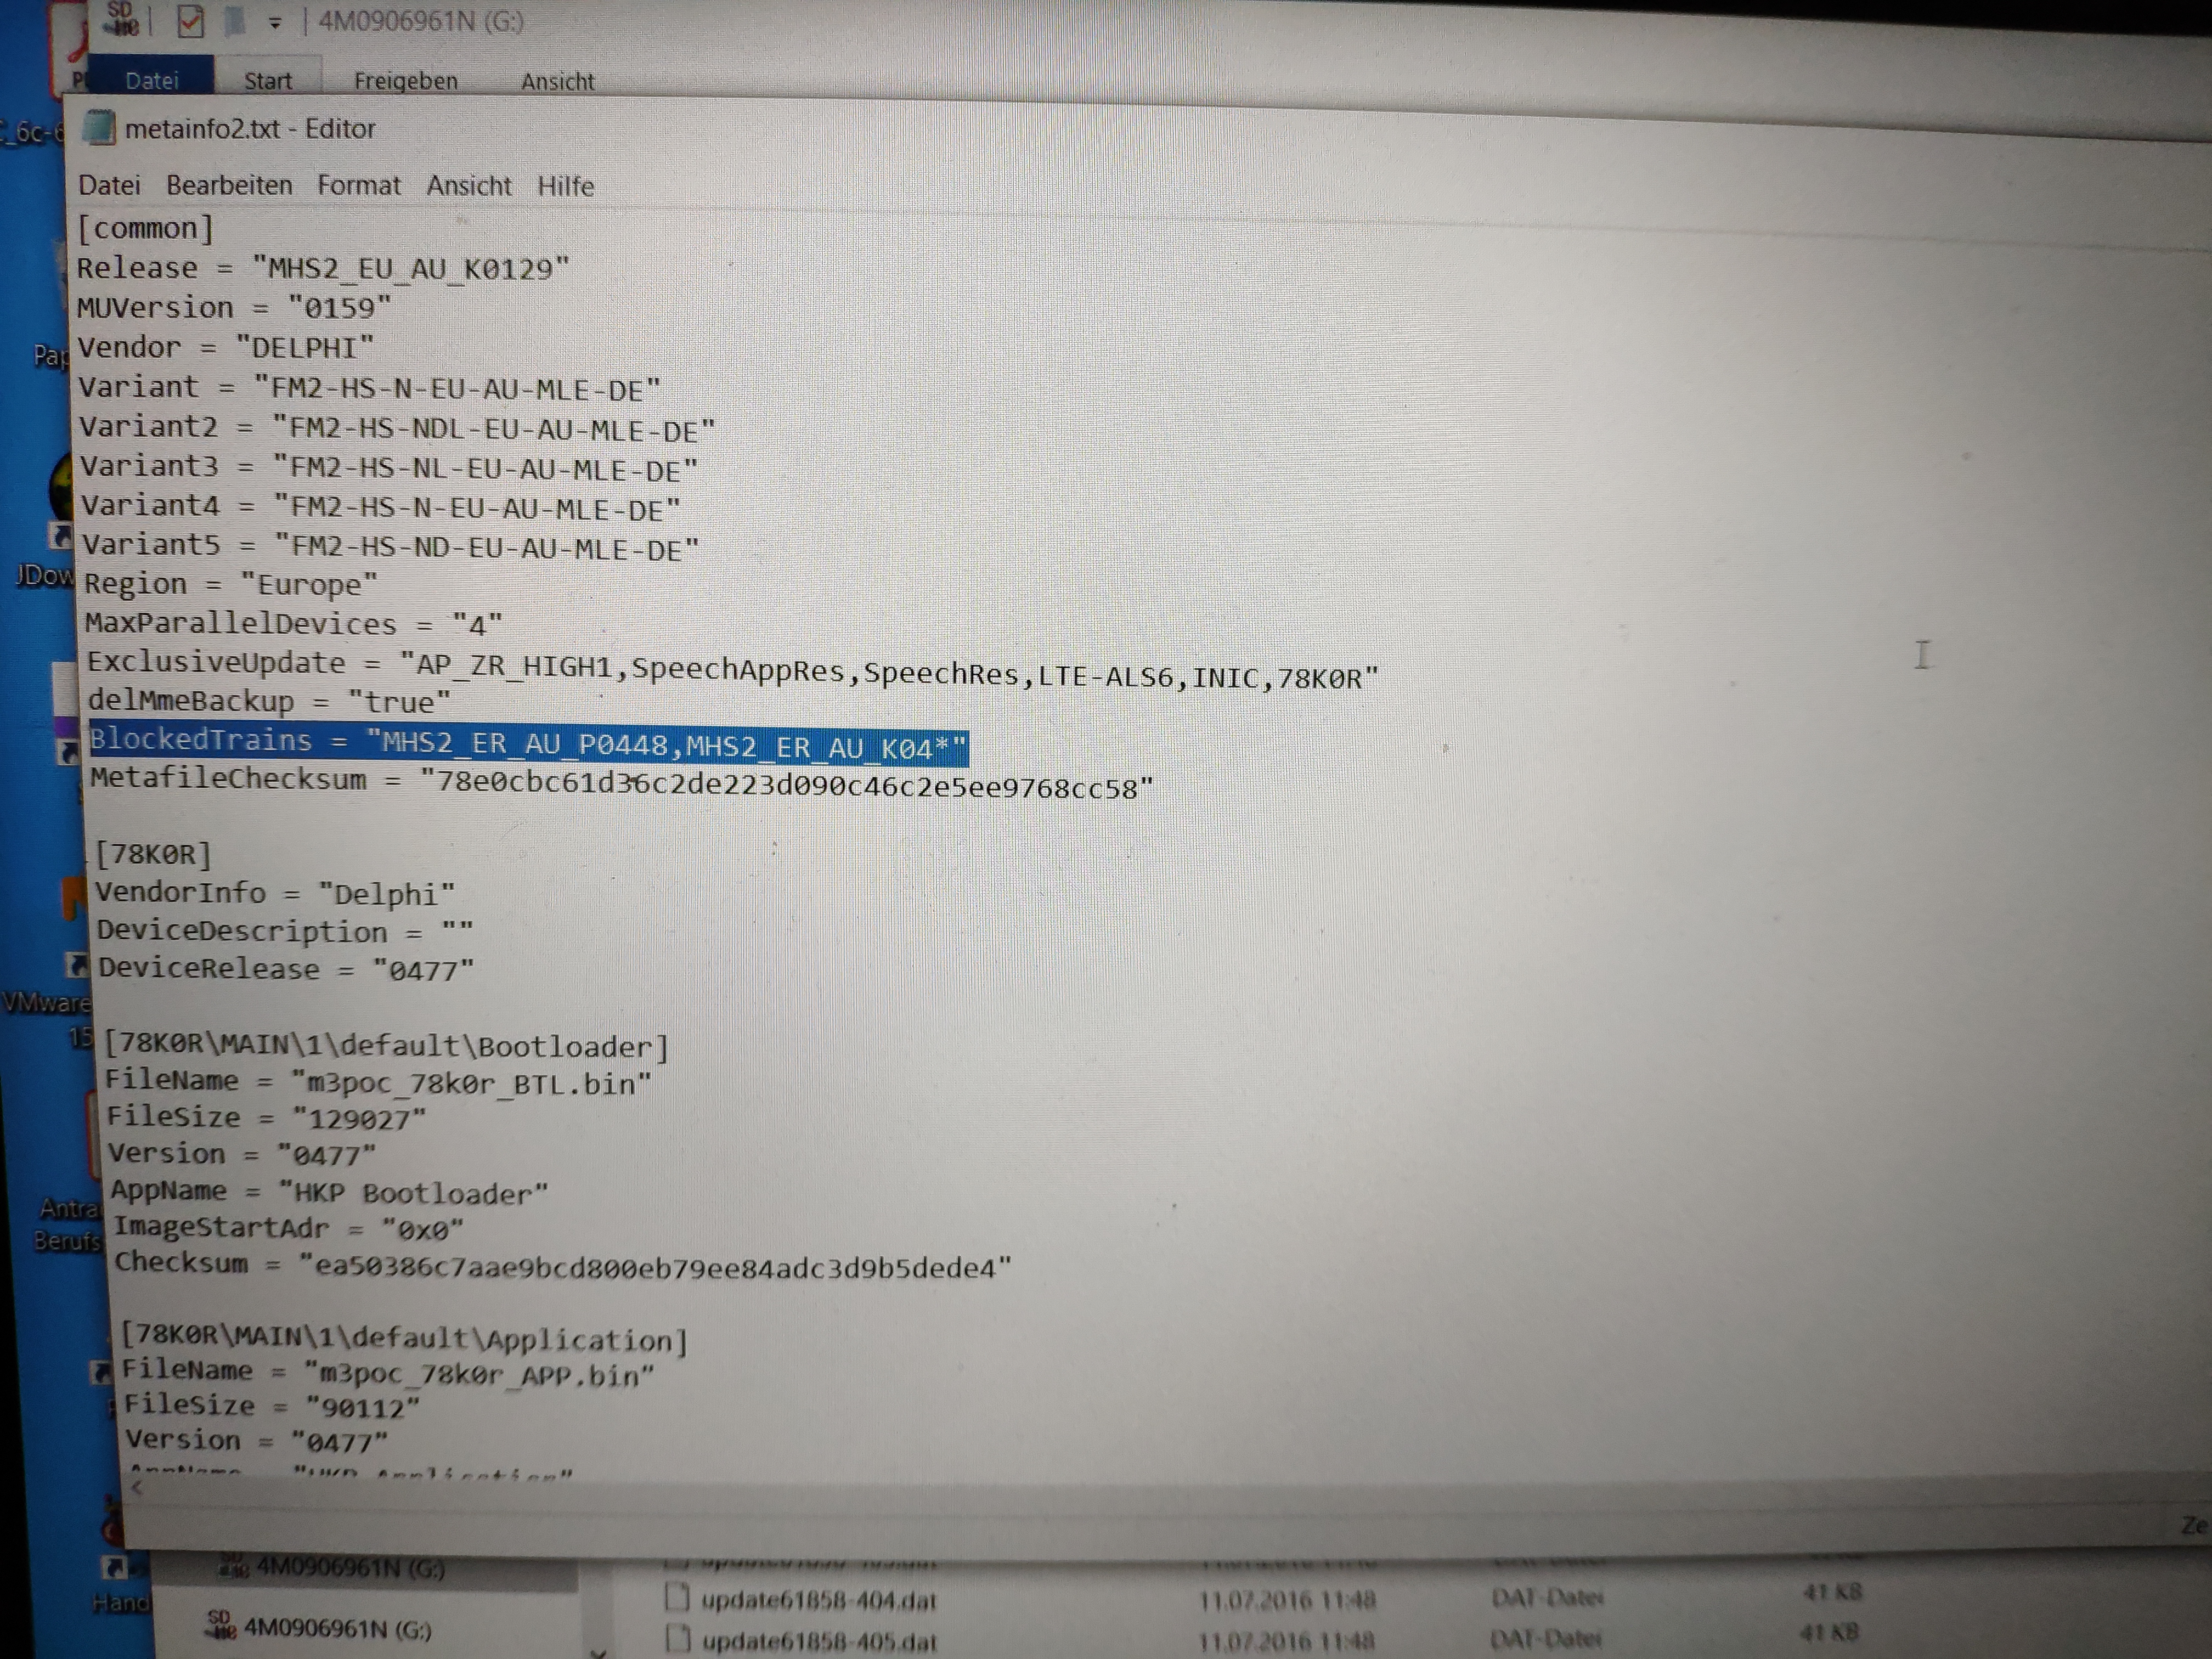Click the FileSize = "129027" line
The width and height of the screenshot is (2212, 1659).
coord(266,1117)
